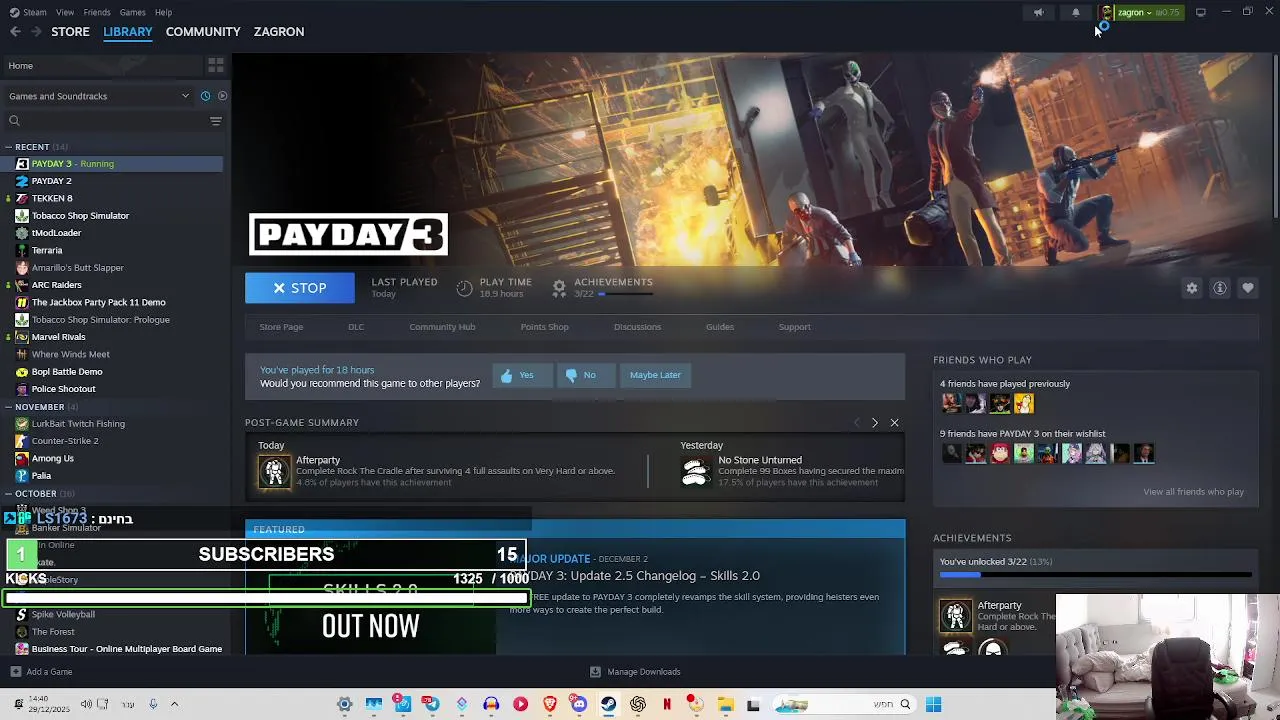
Task: Show next post-game summary items
Action: [874, 423]
